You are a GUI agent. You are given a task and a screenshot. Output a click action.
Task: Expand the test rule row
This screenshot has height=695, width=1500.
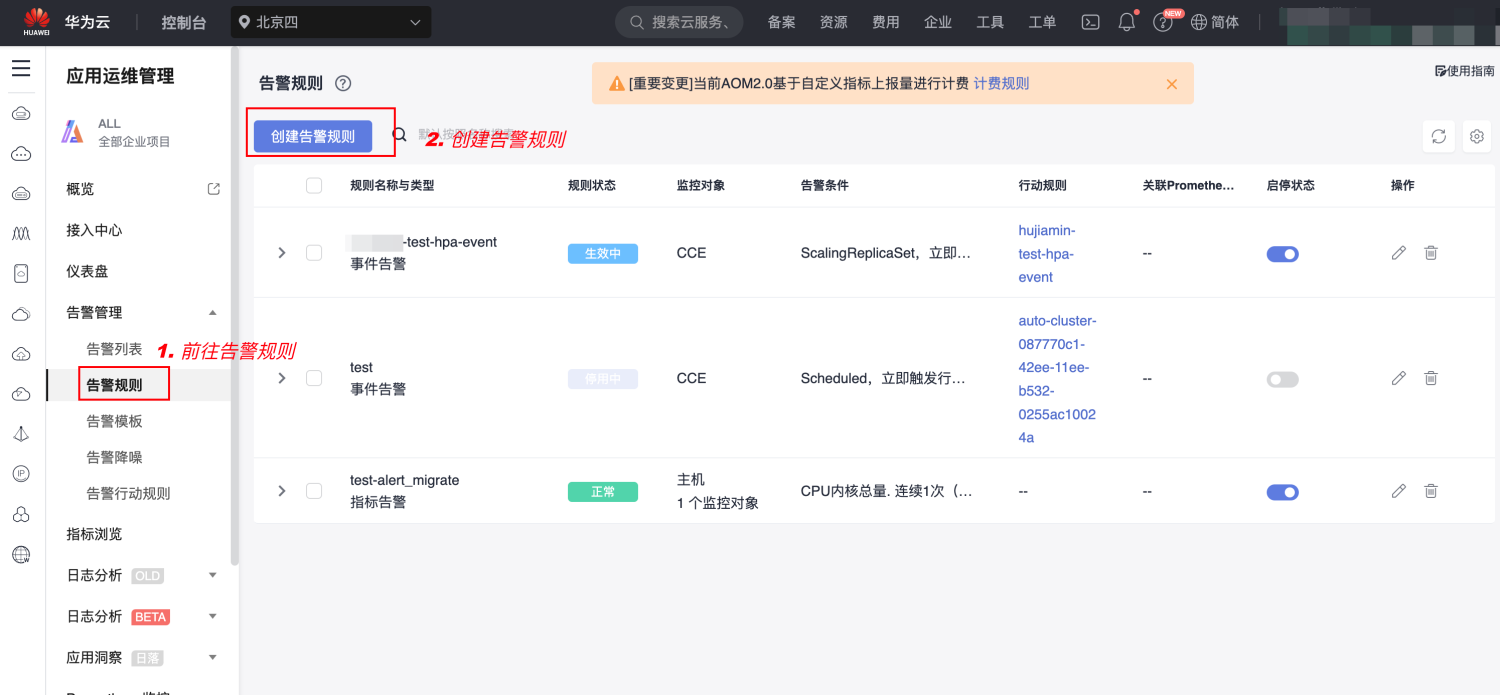pyautogui.click(x=282, y=378)
